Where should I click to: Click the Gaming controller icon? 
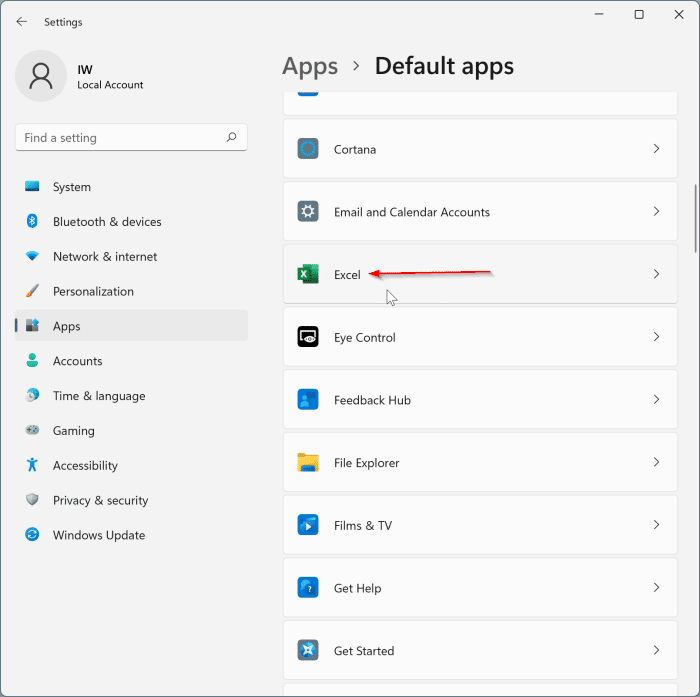click(32, 430)
